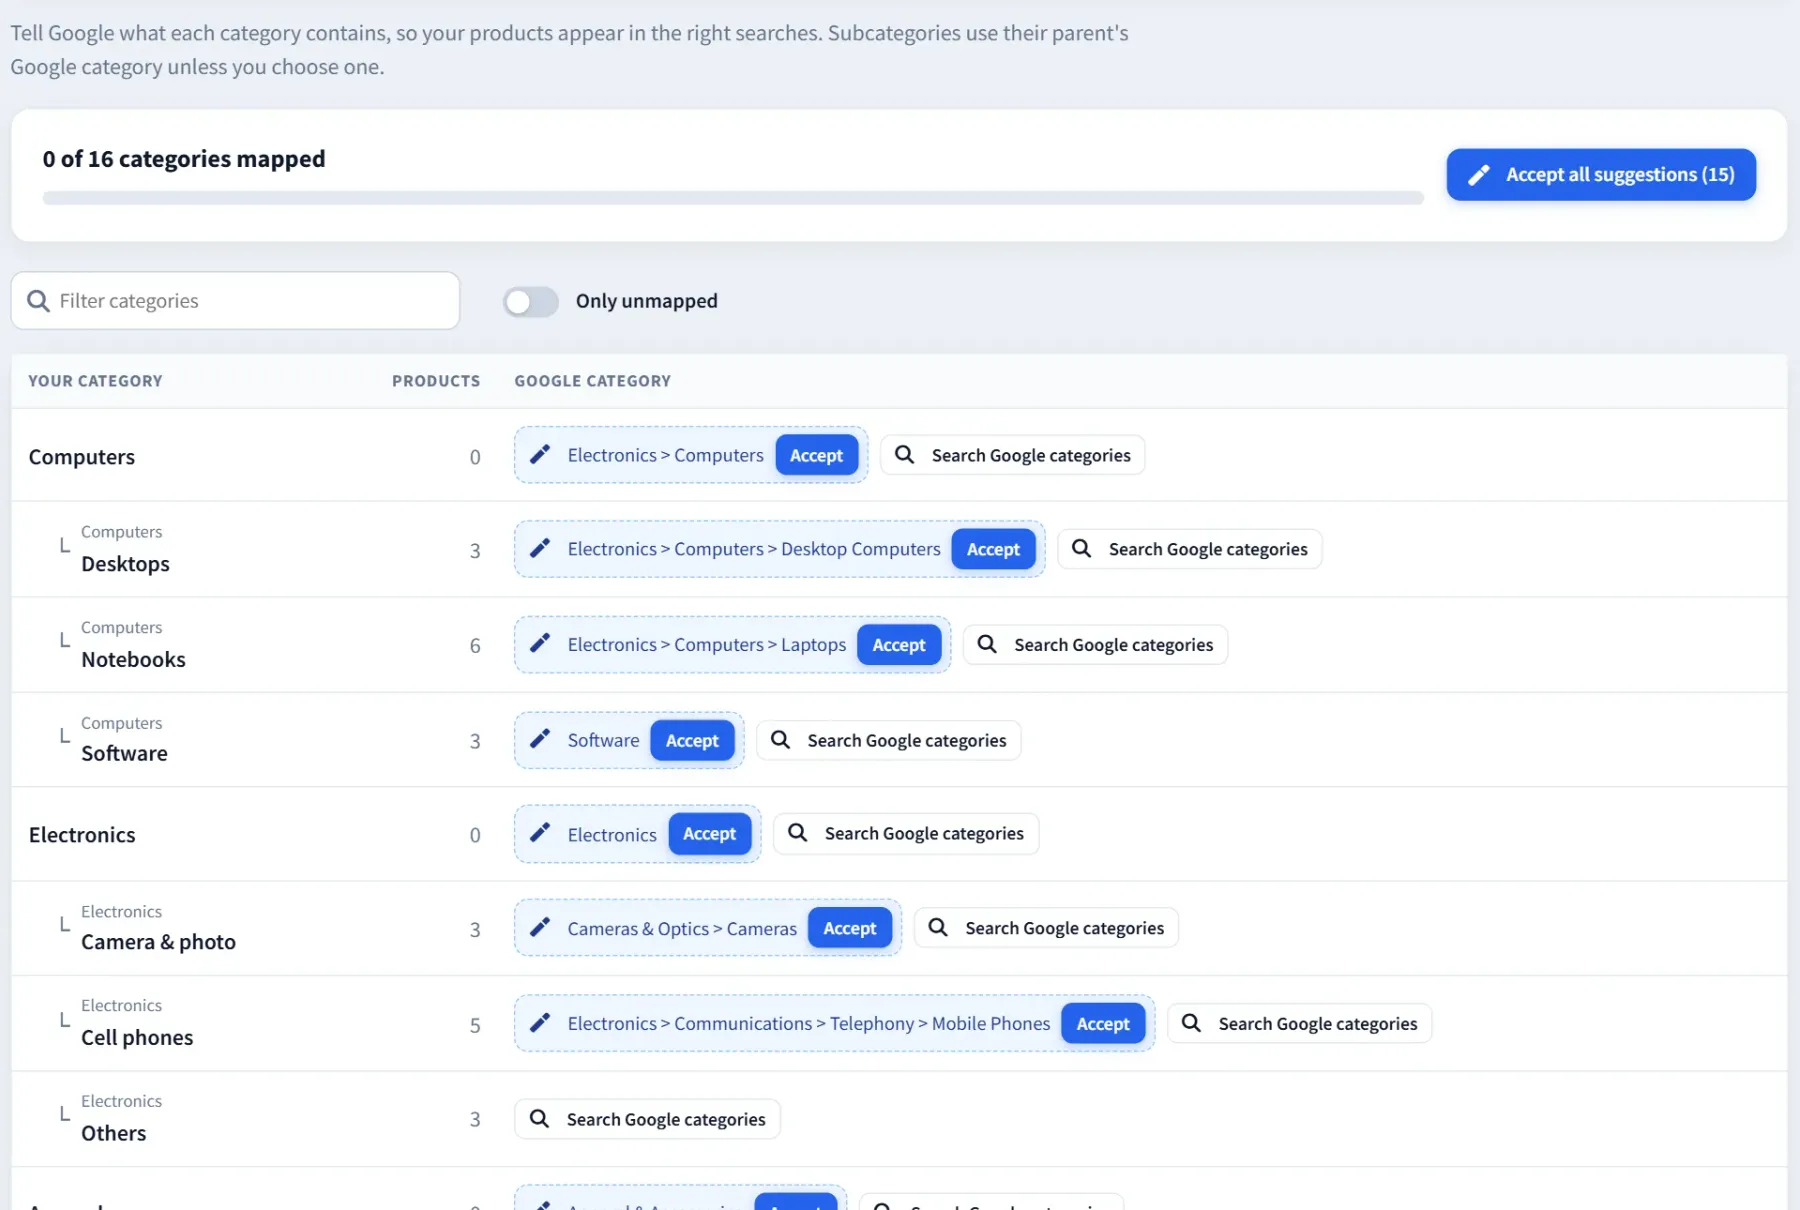1800x1210 pixels.
Task: Click the GOOGLE CATEGORY column header
Action: click(x=593, y=381)
